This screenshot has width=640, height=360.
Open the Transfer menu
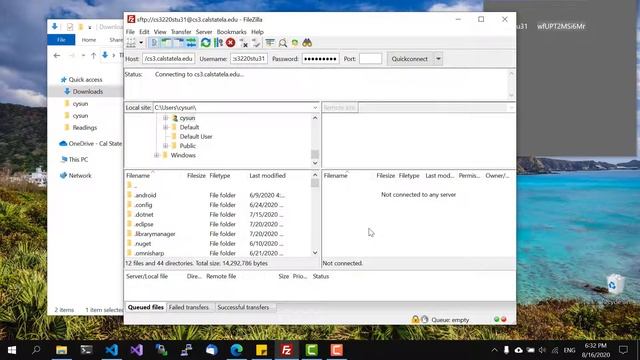click(181, 32)
